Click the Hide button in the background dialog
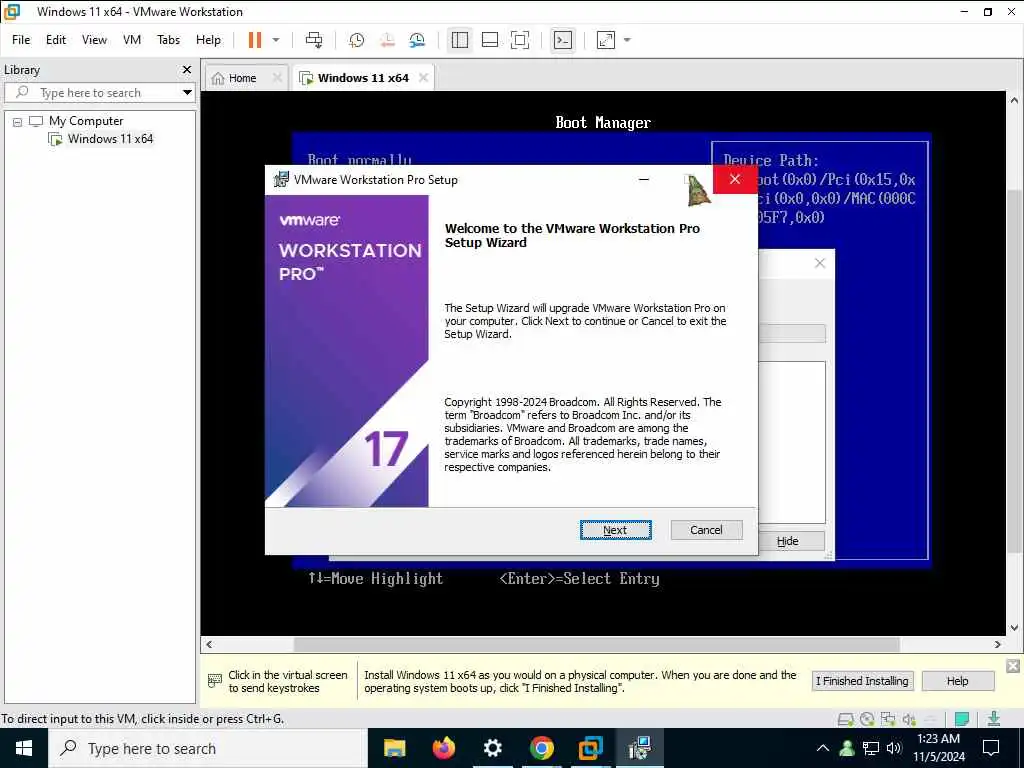The width and height of the screenshot is (1024, 768). click(787, 541)
